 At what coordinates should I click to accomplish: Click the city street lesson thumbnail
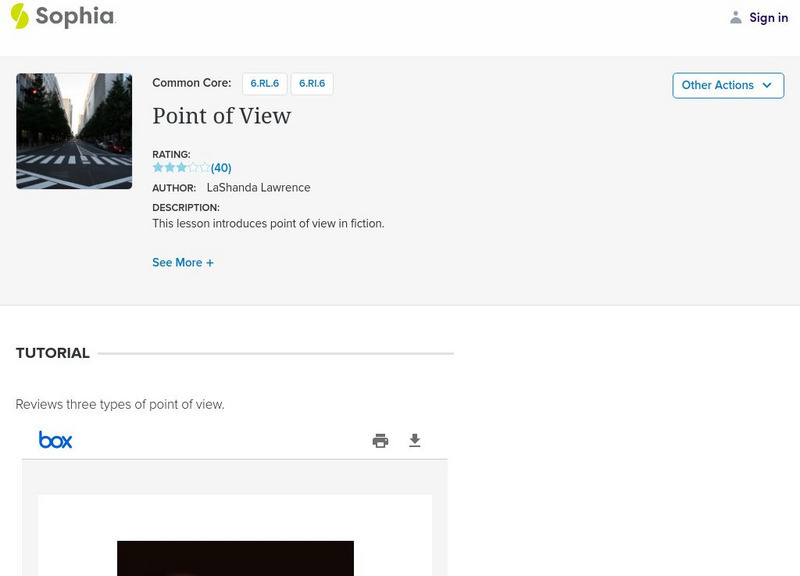(73, 130)
